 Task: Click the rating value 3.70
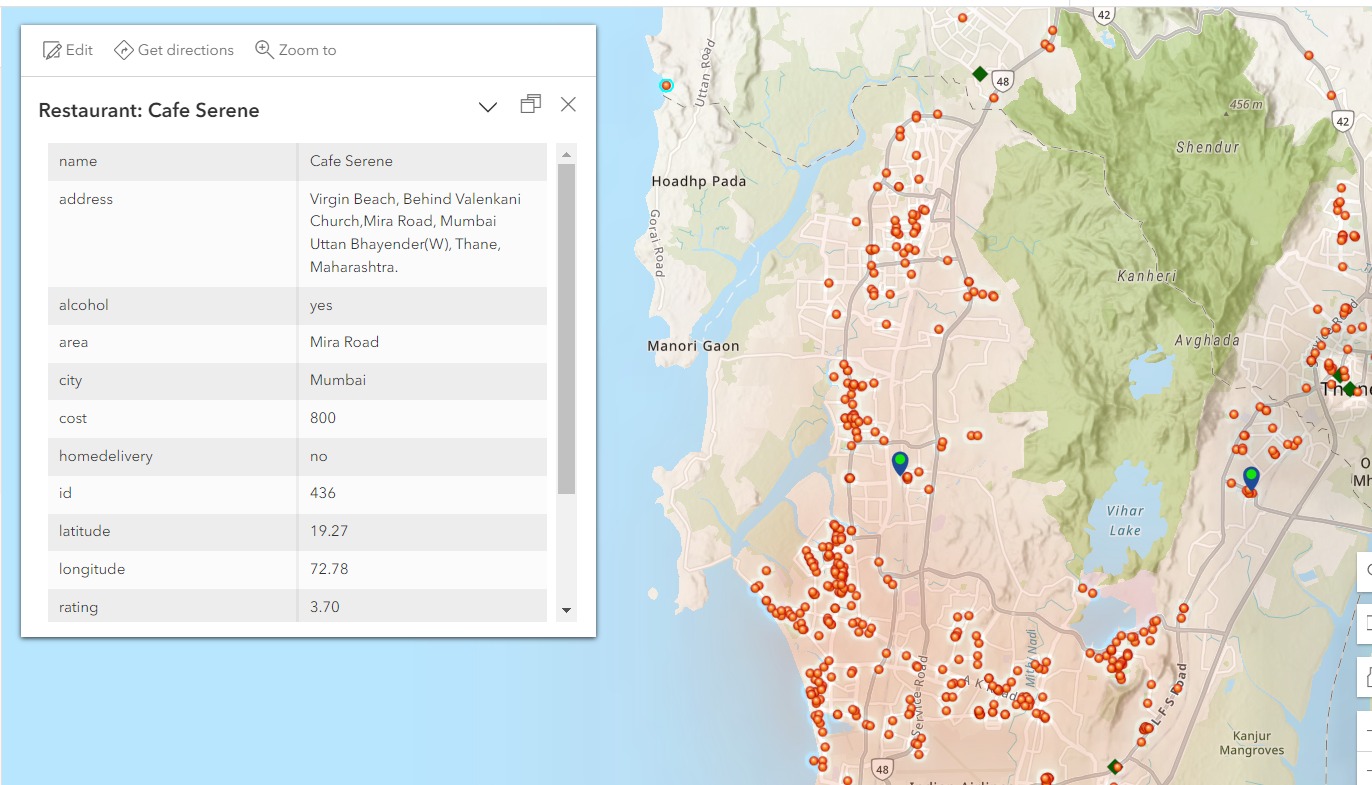(x=325, y=607)
